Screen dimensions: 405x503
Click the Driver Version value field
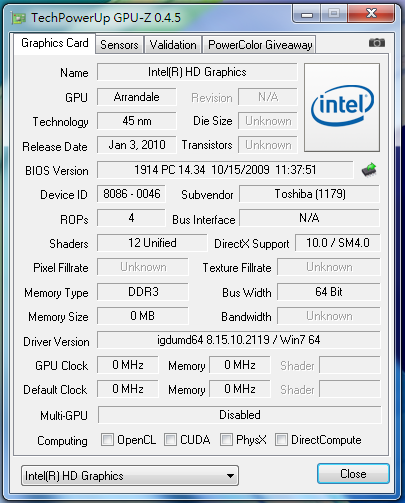coord(239,340)
